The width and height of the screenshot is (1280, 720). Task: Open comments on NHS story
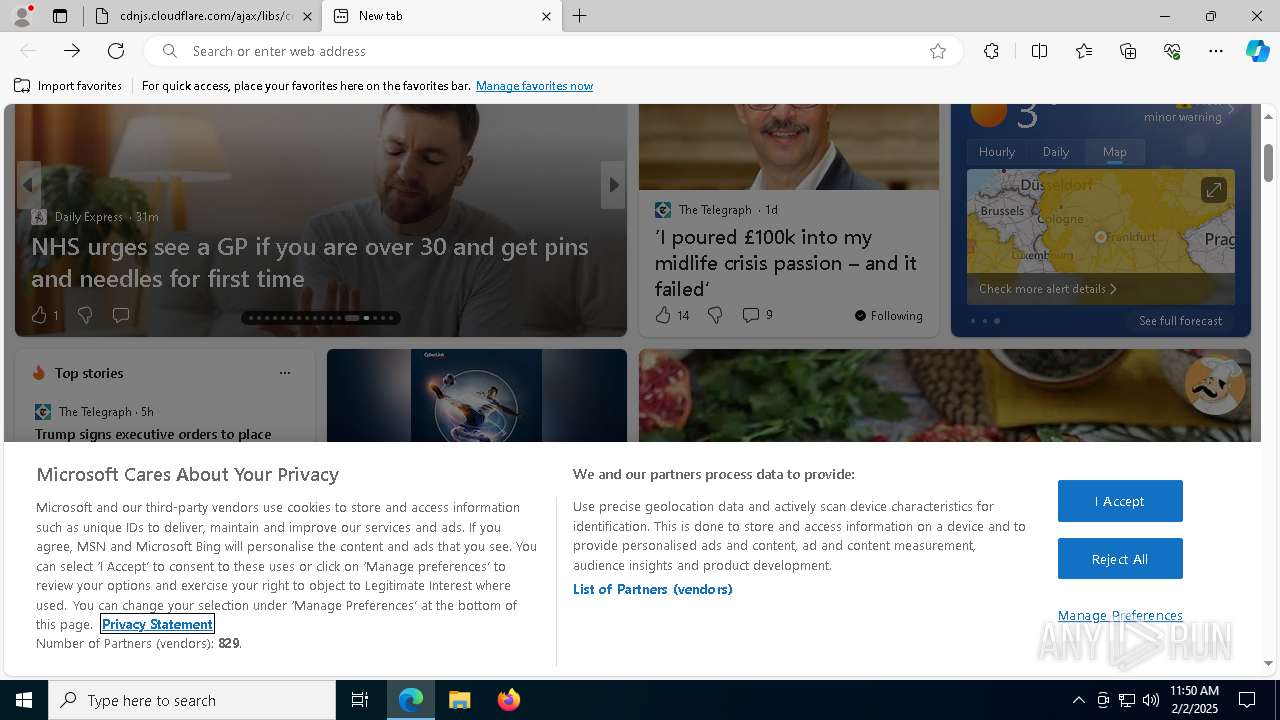121,315
